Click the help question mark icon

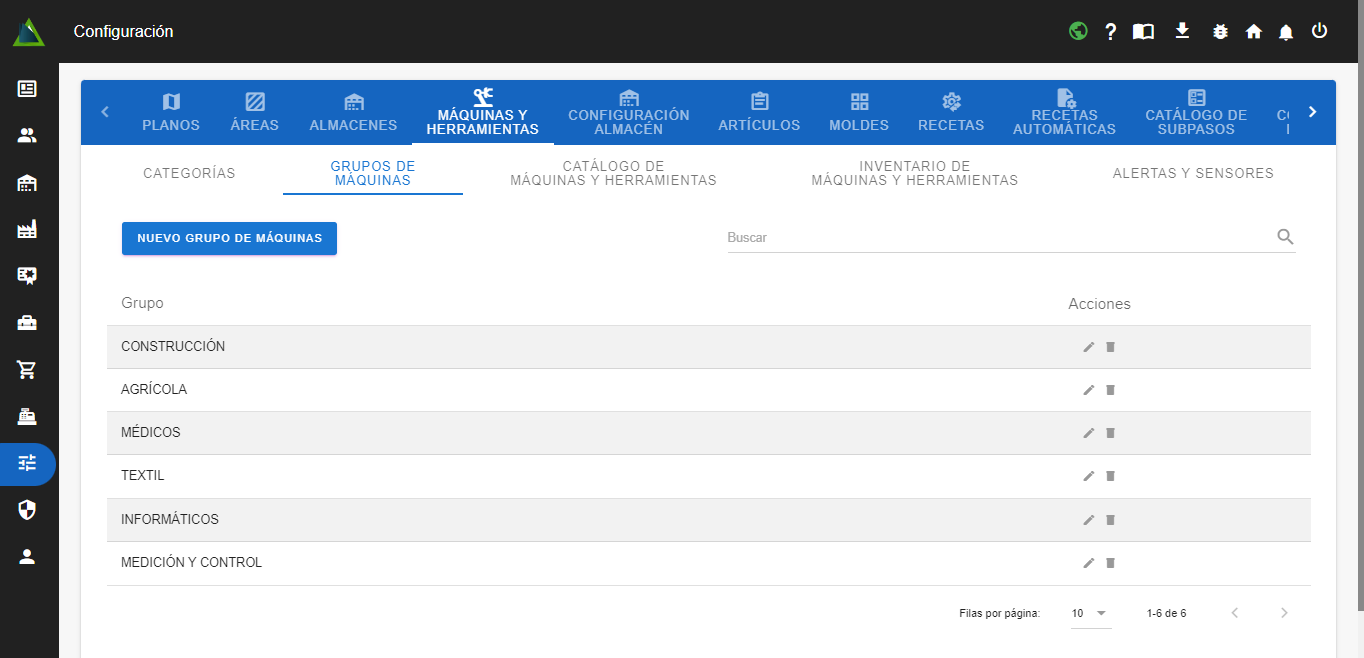pyautogui.click(x=1110, y=31)
